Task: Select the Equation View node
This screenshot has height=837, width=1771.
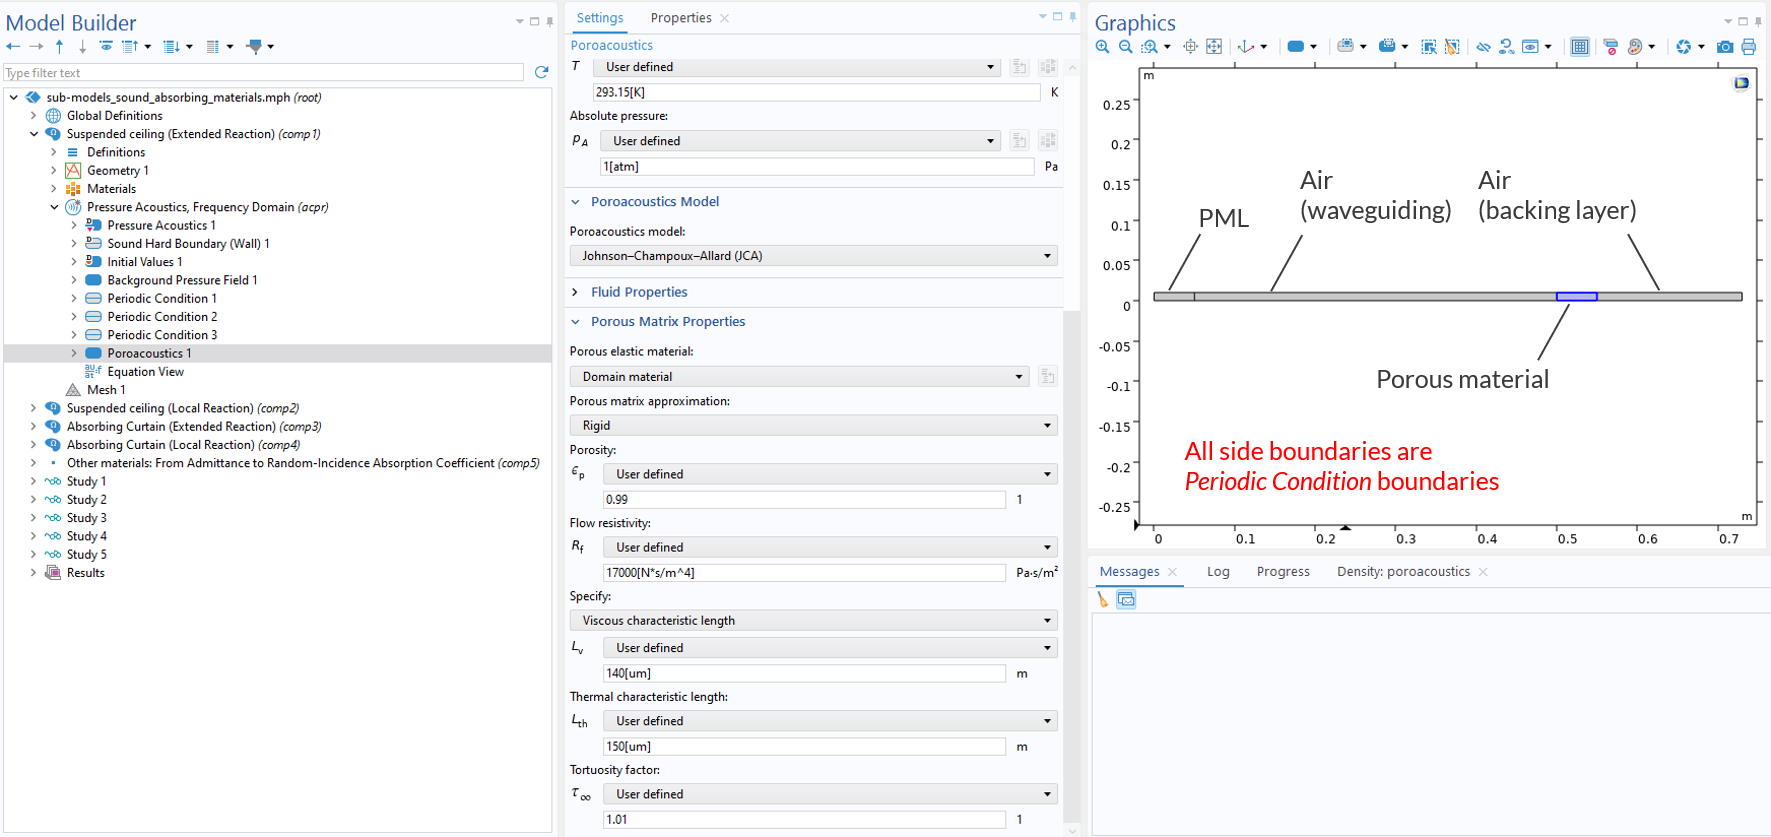Action: coord(145,372)
